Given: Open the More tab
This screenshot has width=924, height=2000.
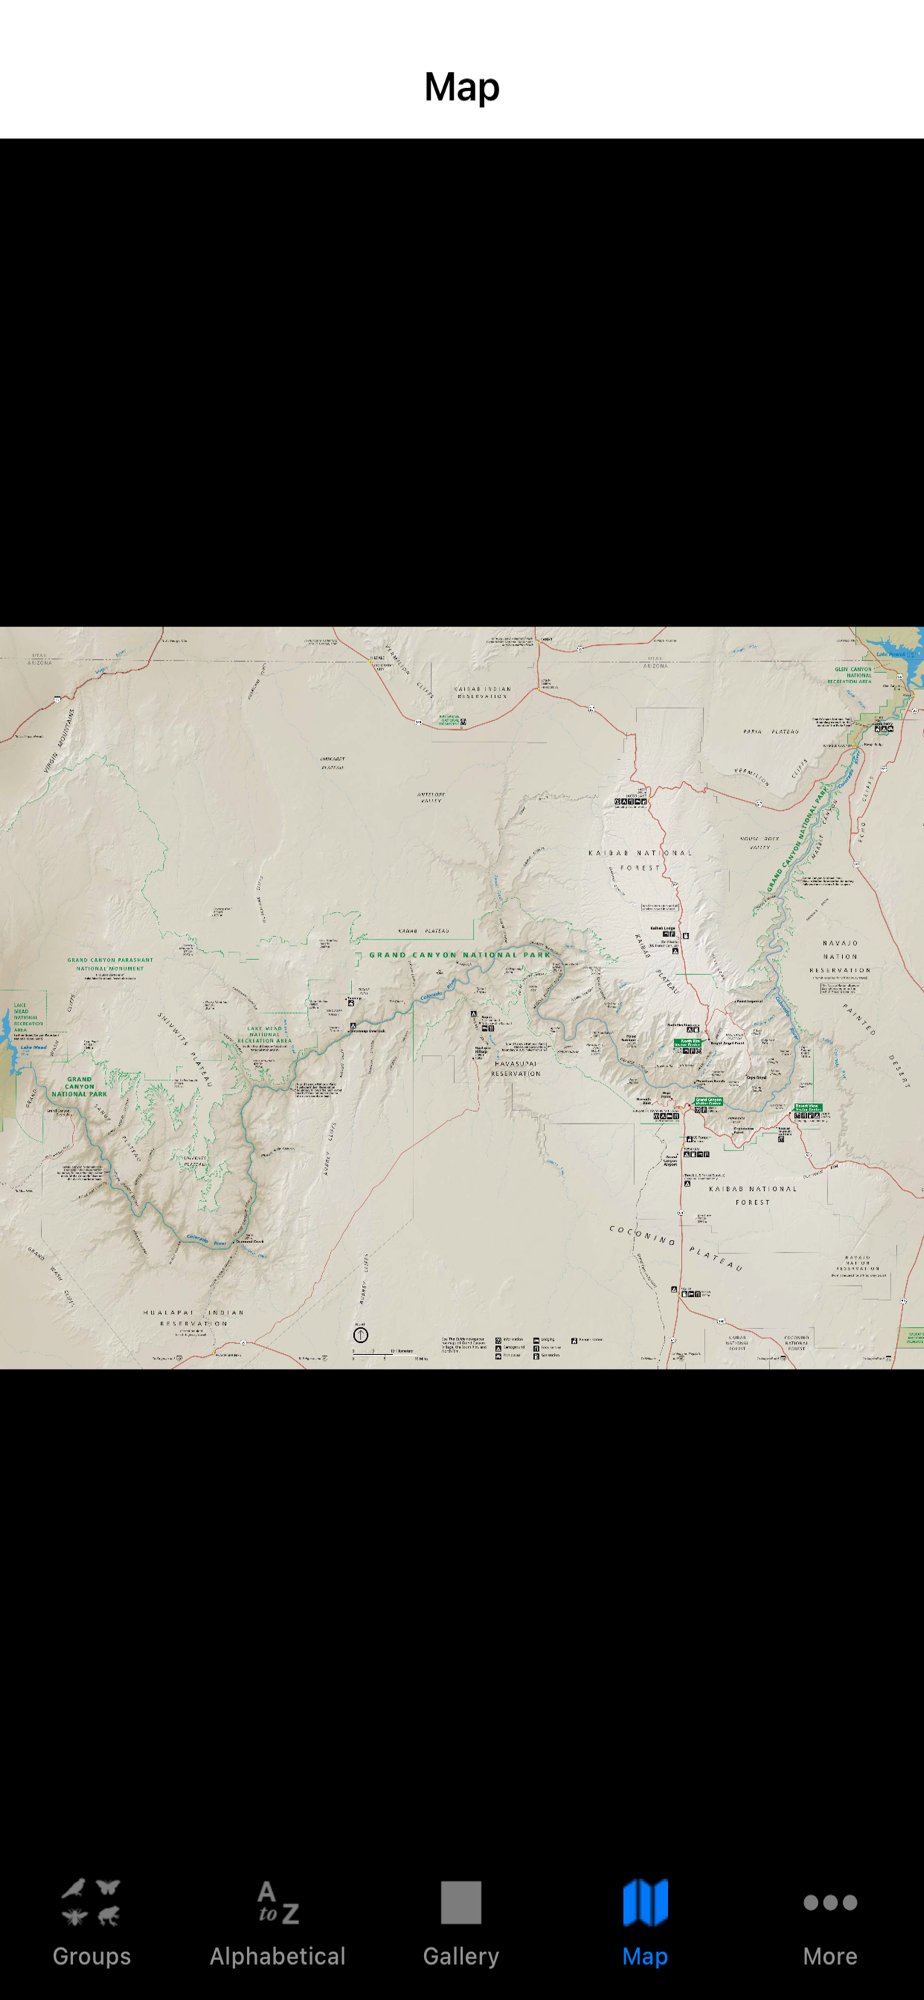Looking at the screenshot, I should 830,1923.
